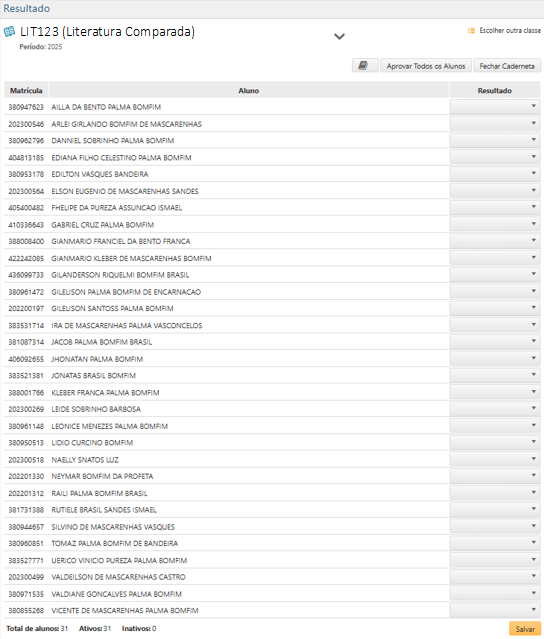Image resolution: width=544 pixels, height=639 pixels.
Task: Open Resultado dropdown for UERICO VINICIO
Action: point(495,560)
